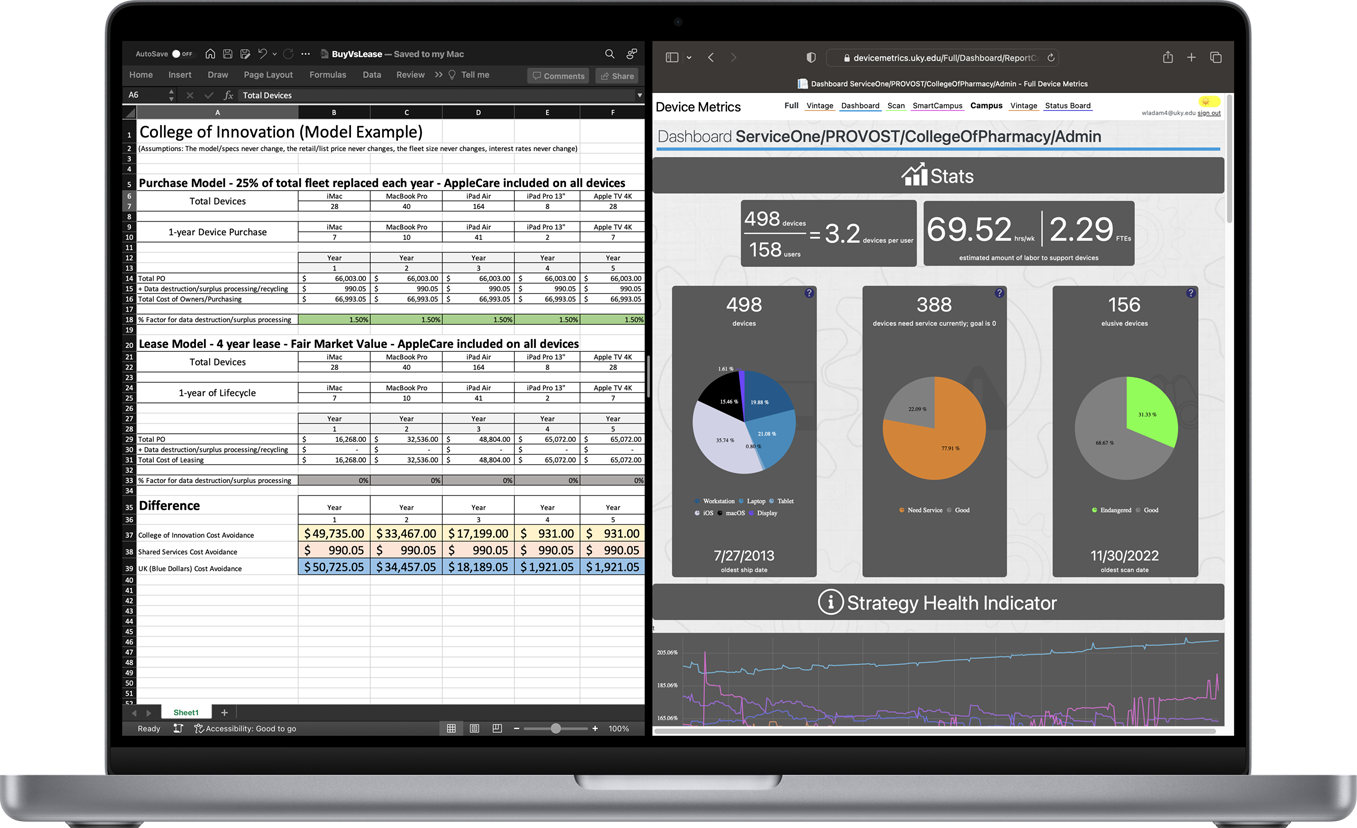Click the Save icon in Excel toolbar
Screen dimensions: 1357x828
pyautogui.click(x=228, y=54)
